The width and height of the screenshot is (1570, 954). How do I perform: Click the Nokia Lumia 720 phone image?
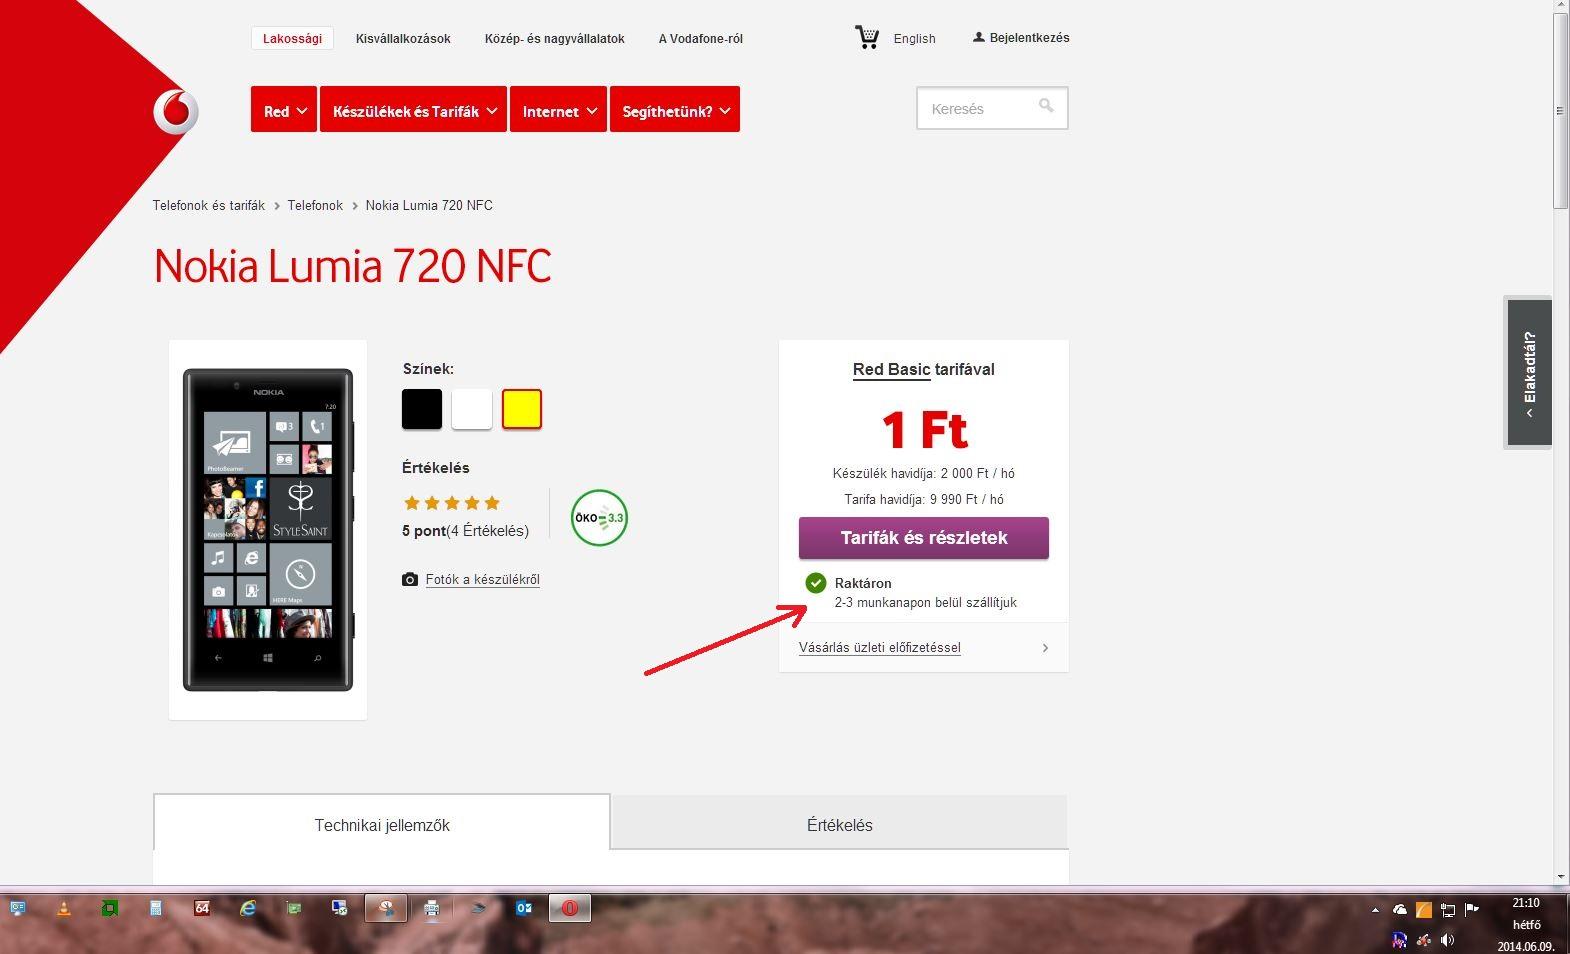(x=268, y=530)
